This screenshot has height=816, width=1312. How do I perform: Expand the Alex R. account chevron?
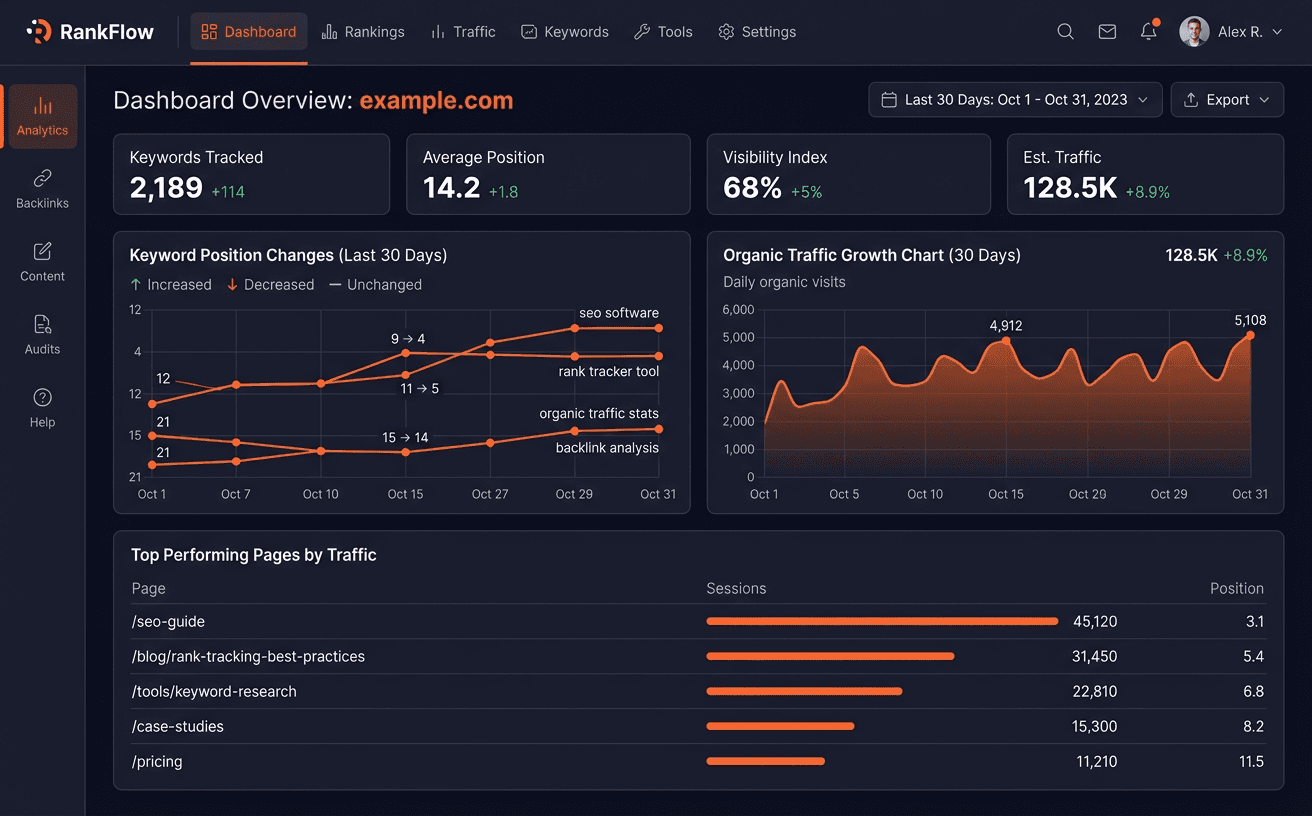pos(1277,32)
